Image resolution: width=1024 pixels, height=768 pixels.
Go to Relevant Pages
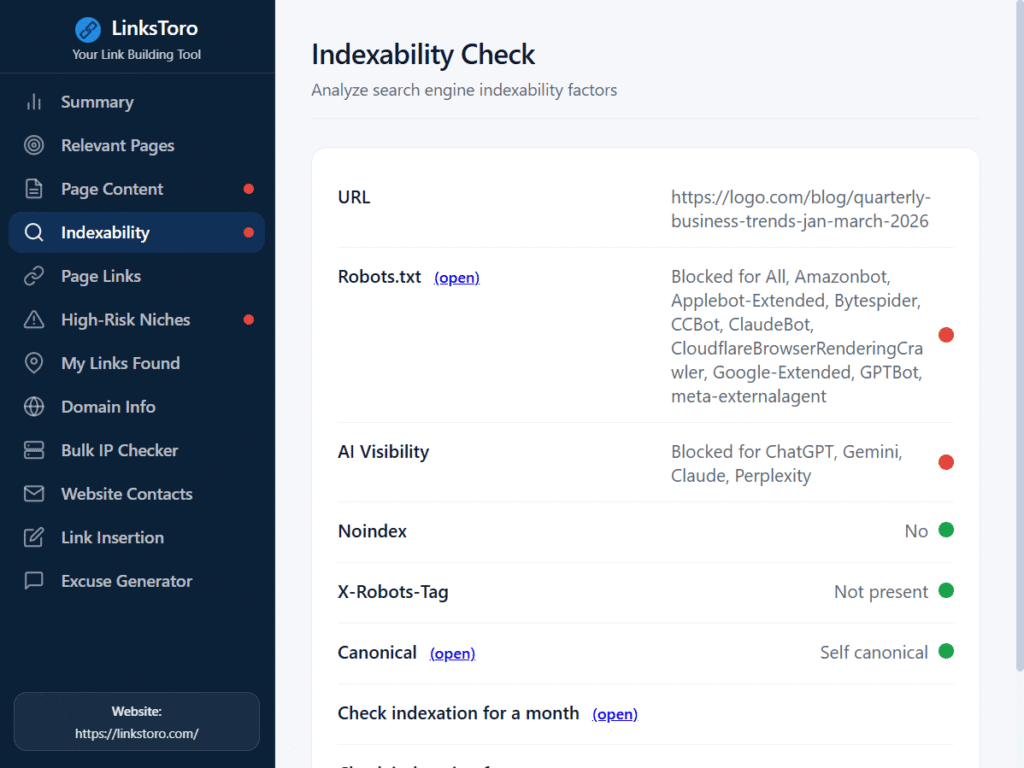pyautogui.click(x=136, y=145)
